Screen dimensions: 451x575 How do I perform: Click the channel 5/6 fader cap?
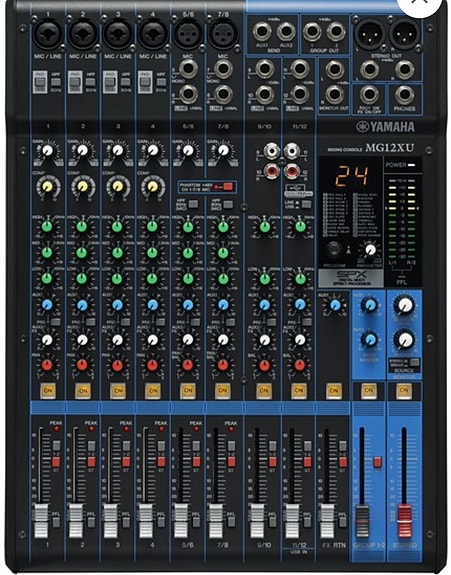click(180, 521)
